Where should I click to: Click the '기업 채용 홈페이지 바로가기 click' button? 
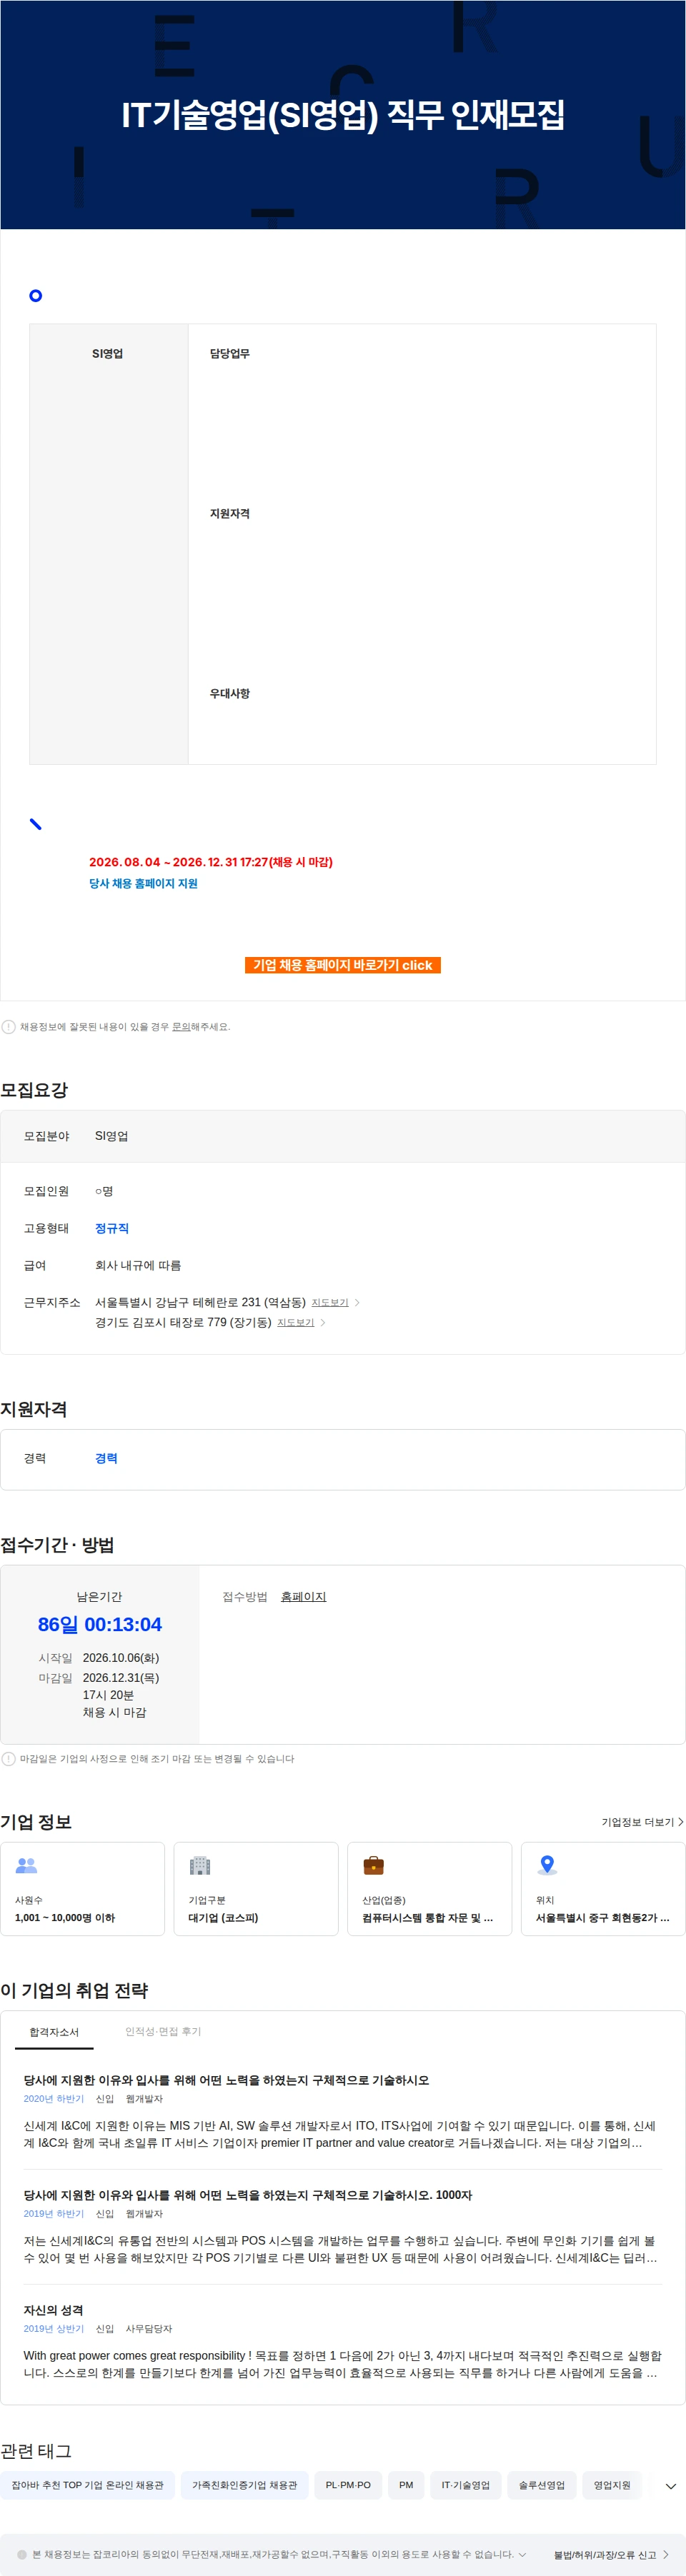(342, 965)
